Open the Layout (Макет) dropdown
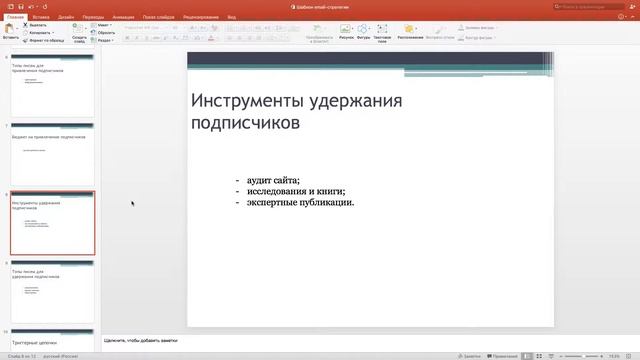Screen dimensions: 640x360 click(102, 25)
